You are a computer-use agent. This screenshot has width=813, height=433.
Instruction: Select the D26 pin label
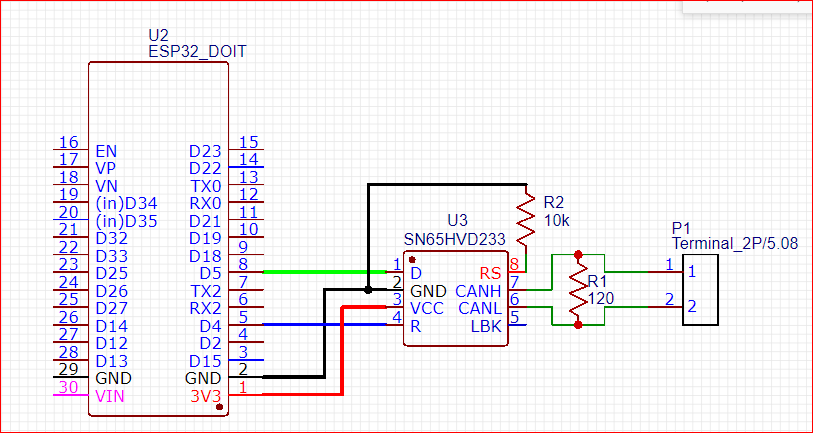click(x=110, y=291)
